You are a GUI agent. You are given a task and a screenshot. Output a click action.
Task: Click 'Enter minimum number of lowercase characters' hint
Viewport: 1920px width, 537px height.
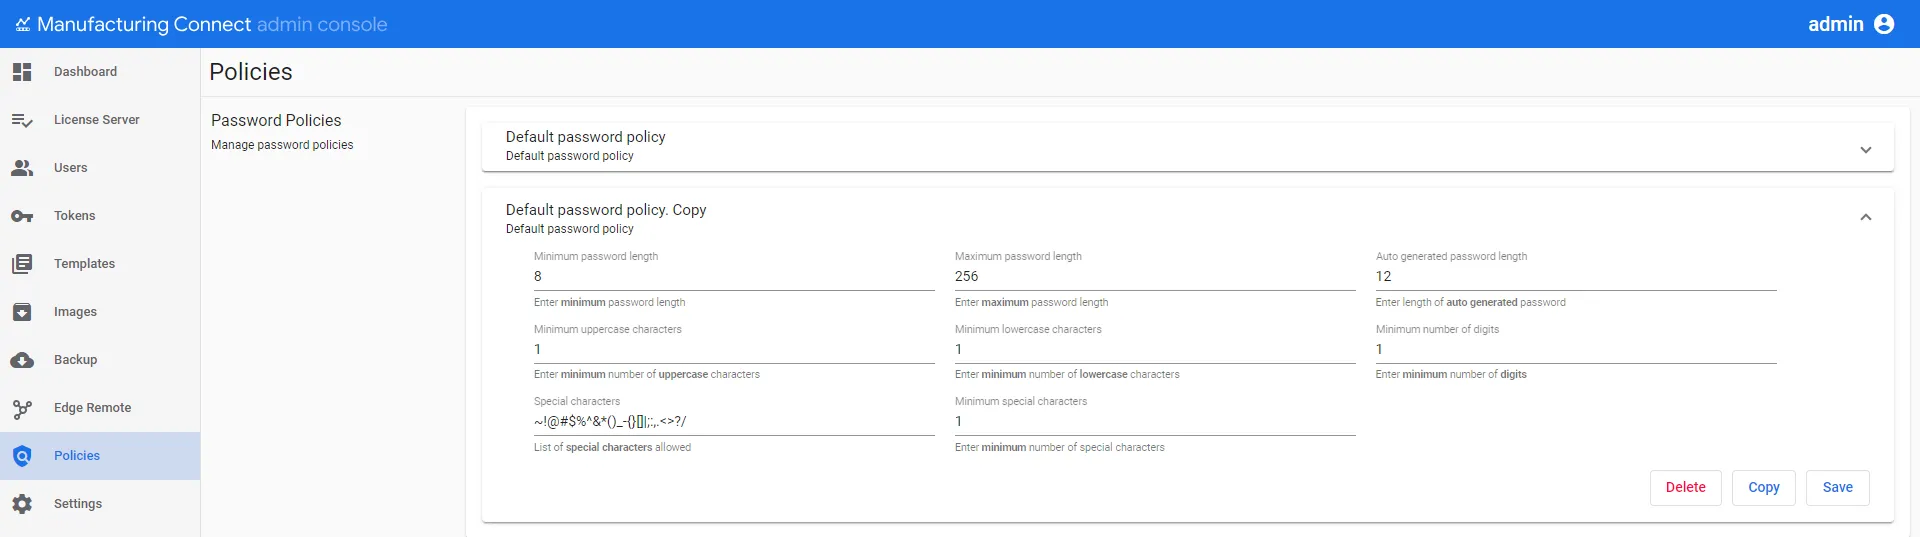click(x=1067, y=374)
